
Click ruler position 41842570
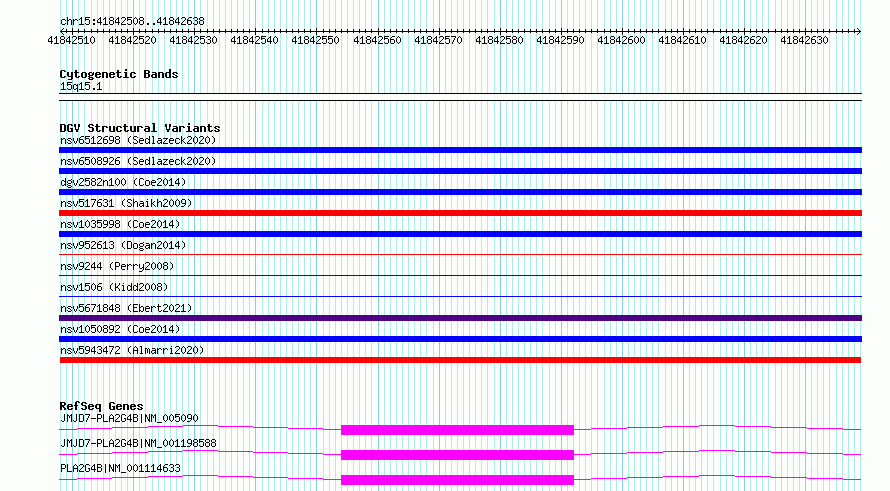pos(438,40)
